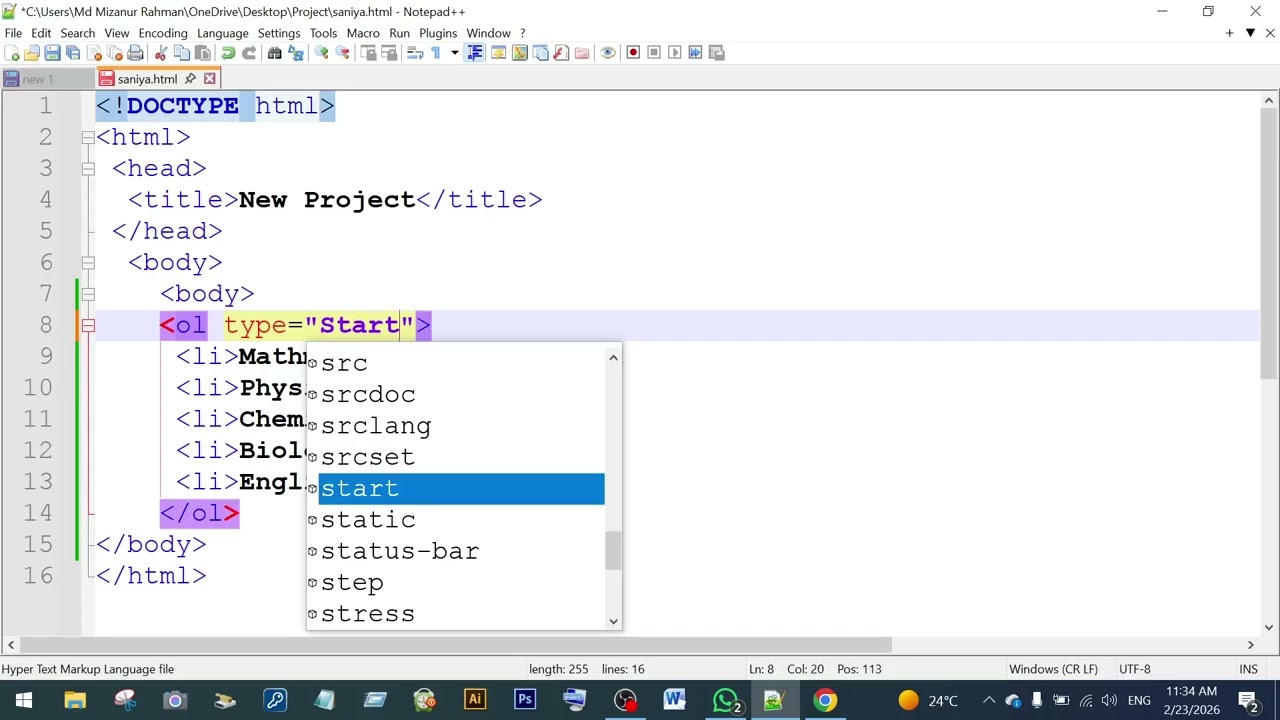Start macro recording with red dot icon
The height and width of the screenshot is (720, 1280).
click(x=633, y=53)
